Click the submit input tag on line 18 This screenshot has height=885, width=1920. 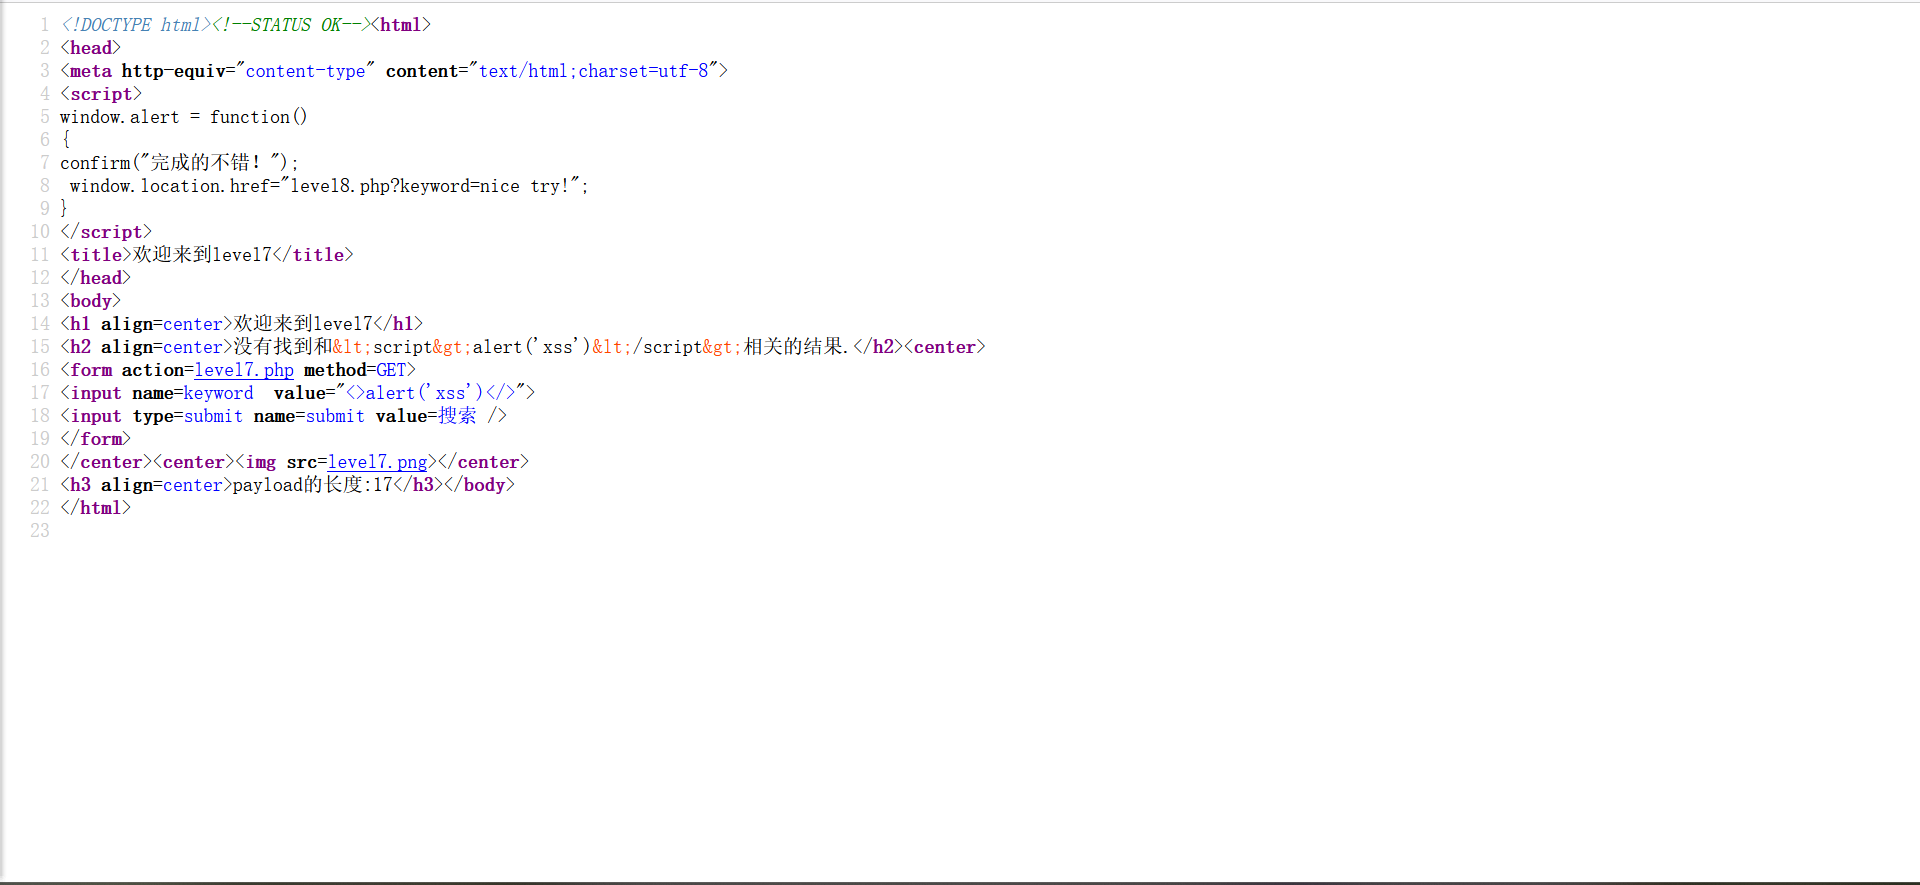tap(284, 416)
